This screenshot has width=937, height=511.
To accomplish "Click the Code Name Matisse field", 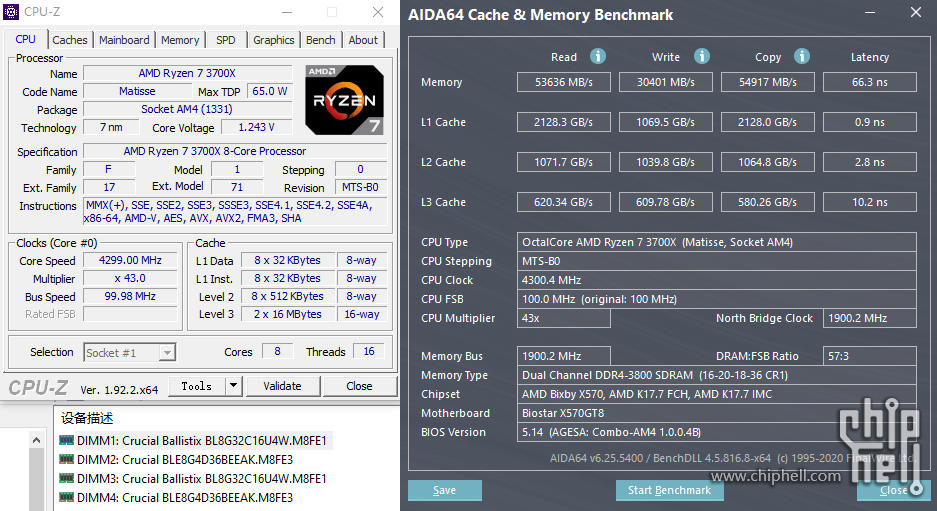I will pyautogui.click(x=137, y=91).
